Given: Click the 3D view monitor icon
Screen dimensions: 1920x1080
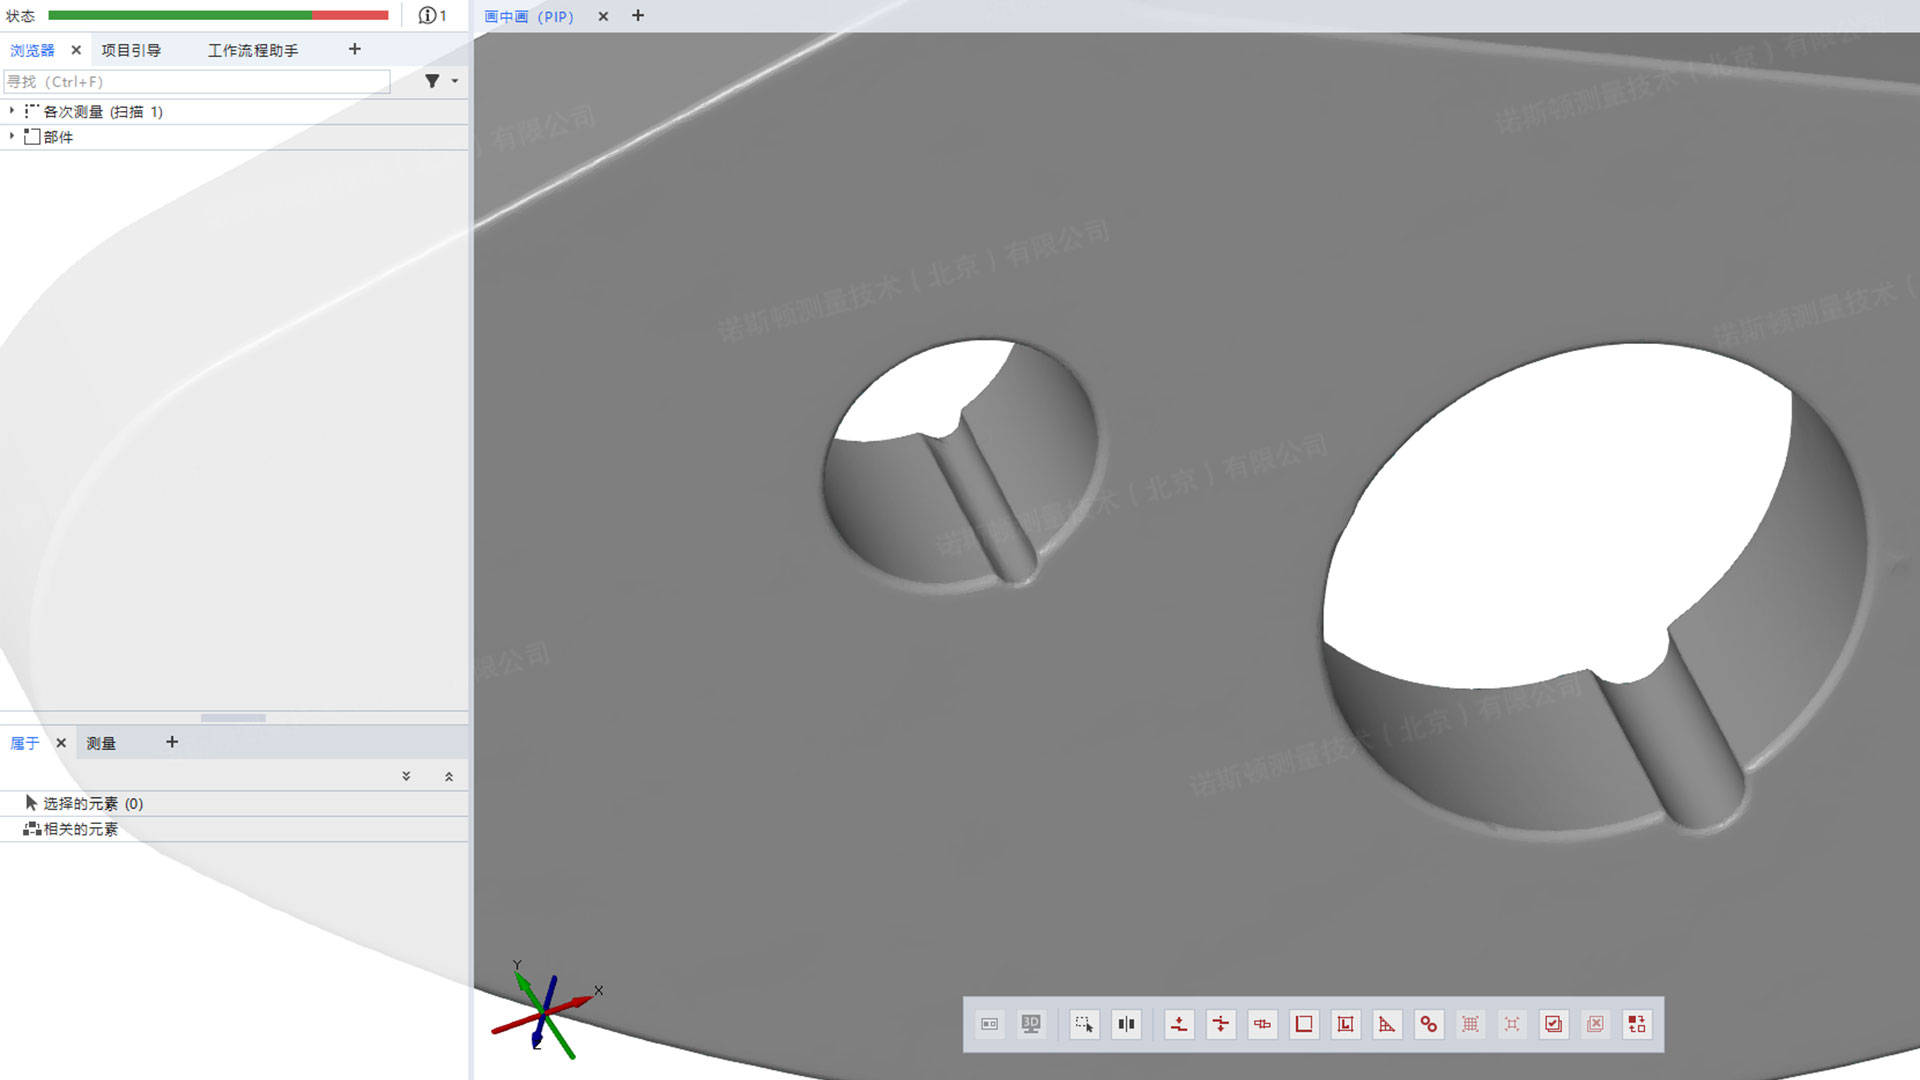Looking at the screenshot, I should click(1031, 1024).
